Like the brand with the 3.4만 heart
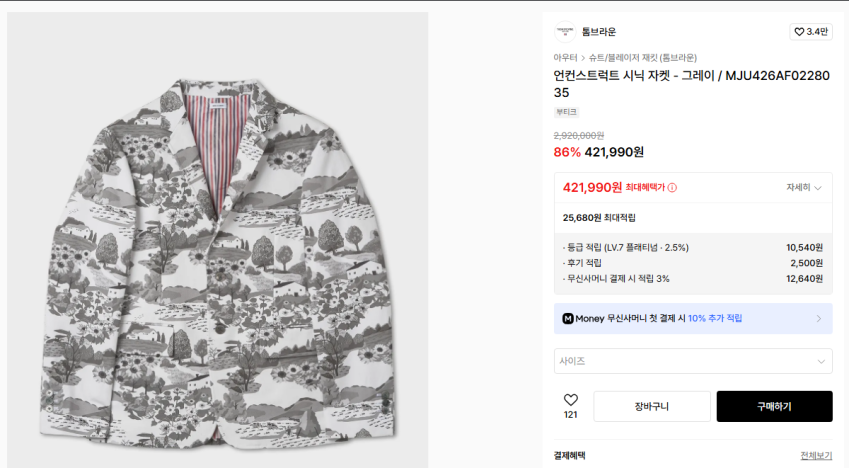 (810, 32)
